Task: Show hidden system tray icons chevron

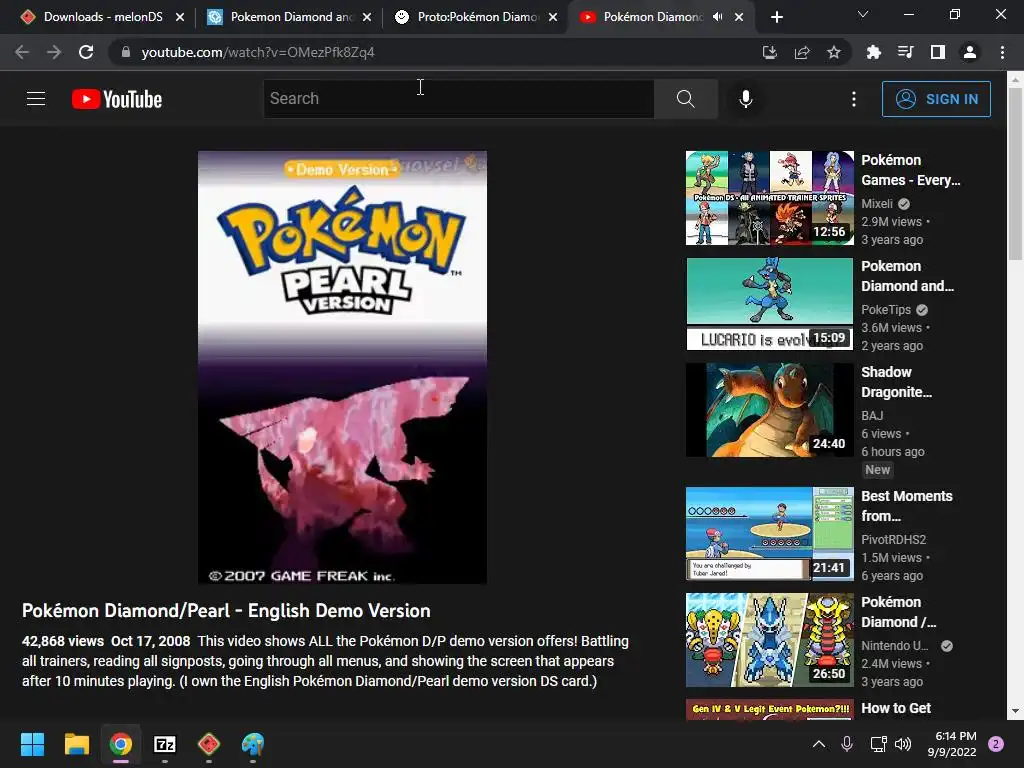Action: [818, 744]
